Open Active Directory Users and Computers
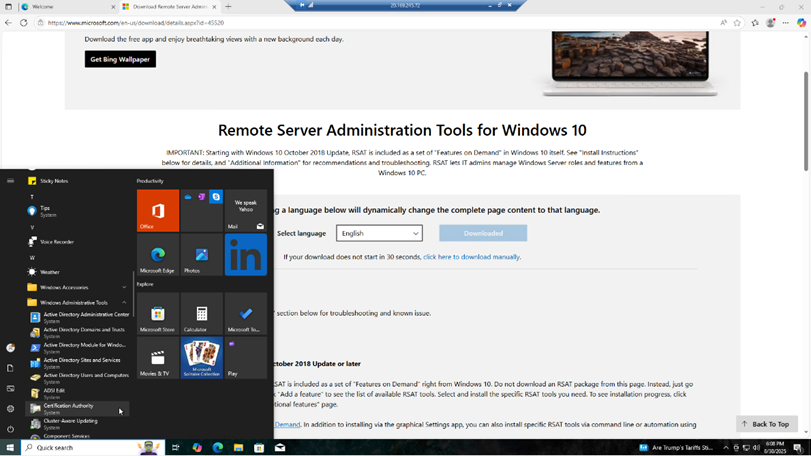This screenshot has width=811, height=456. coord(85,376)
